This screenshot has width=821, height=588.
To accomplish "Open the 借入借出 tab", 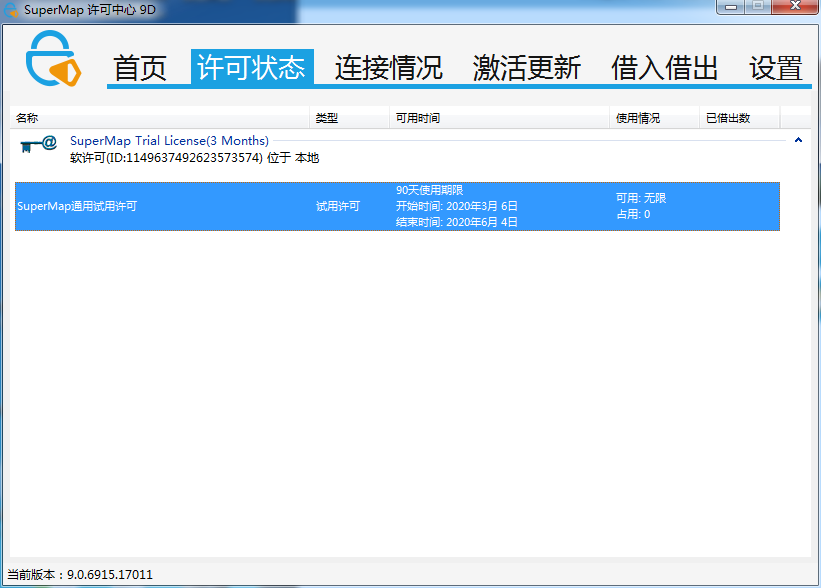I will click(x=664, y=68).
